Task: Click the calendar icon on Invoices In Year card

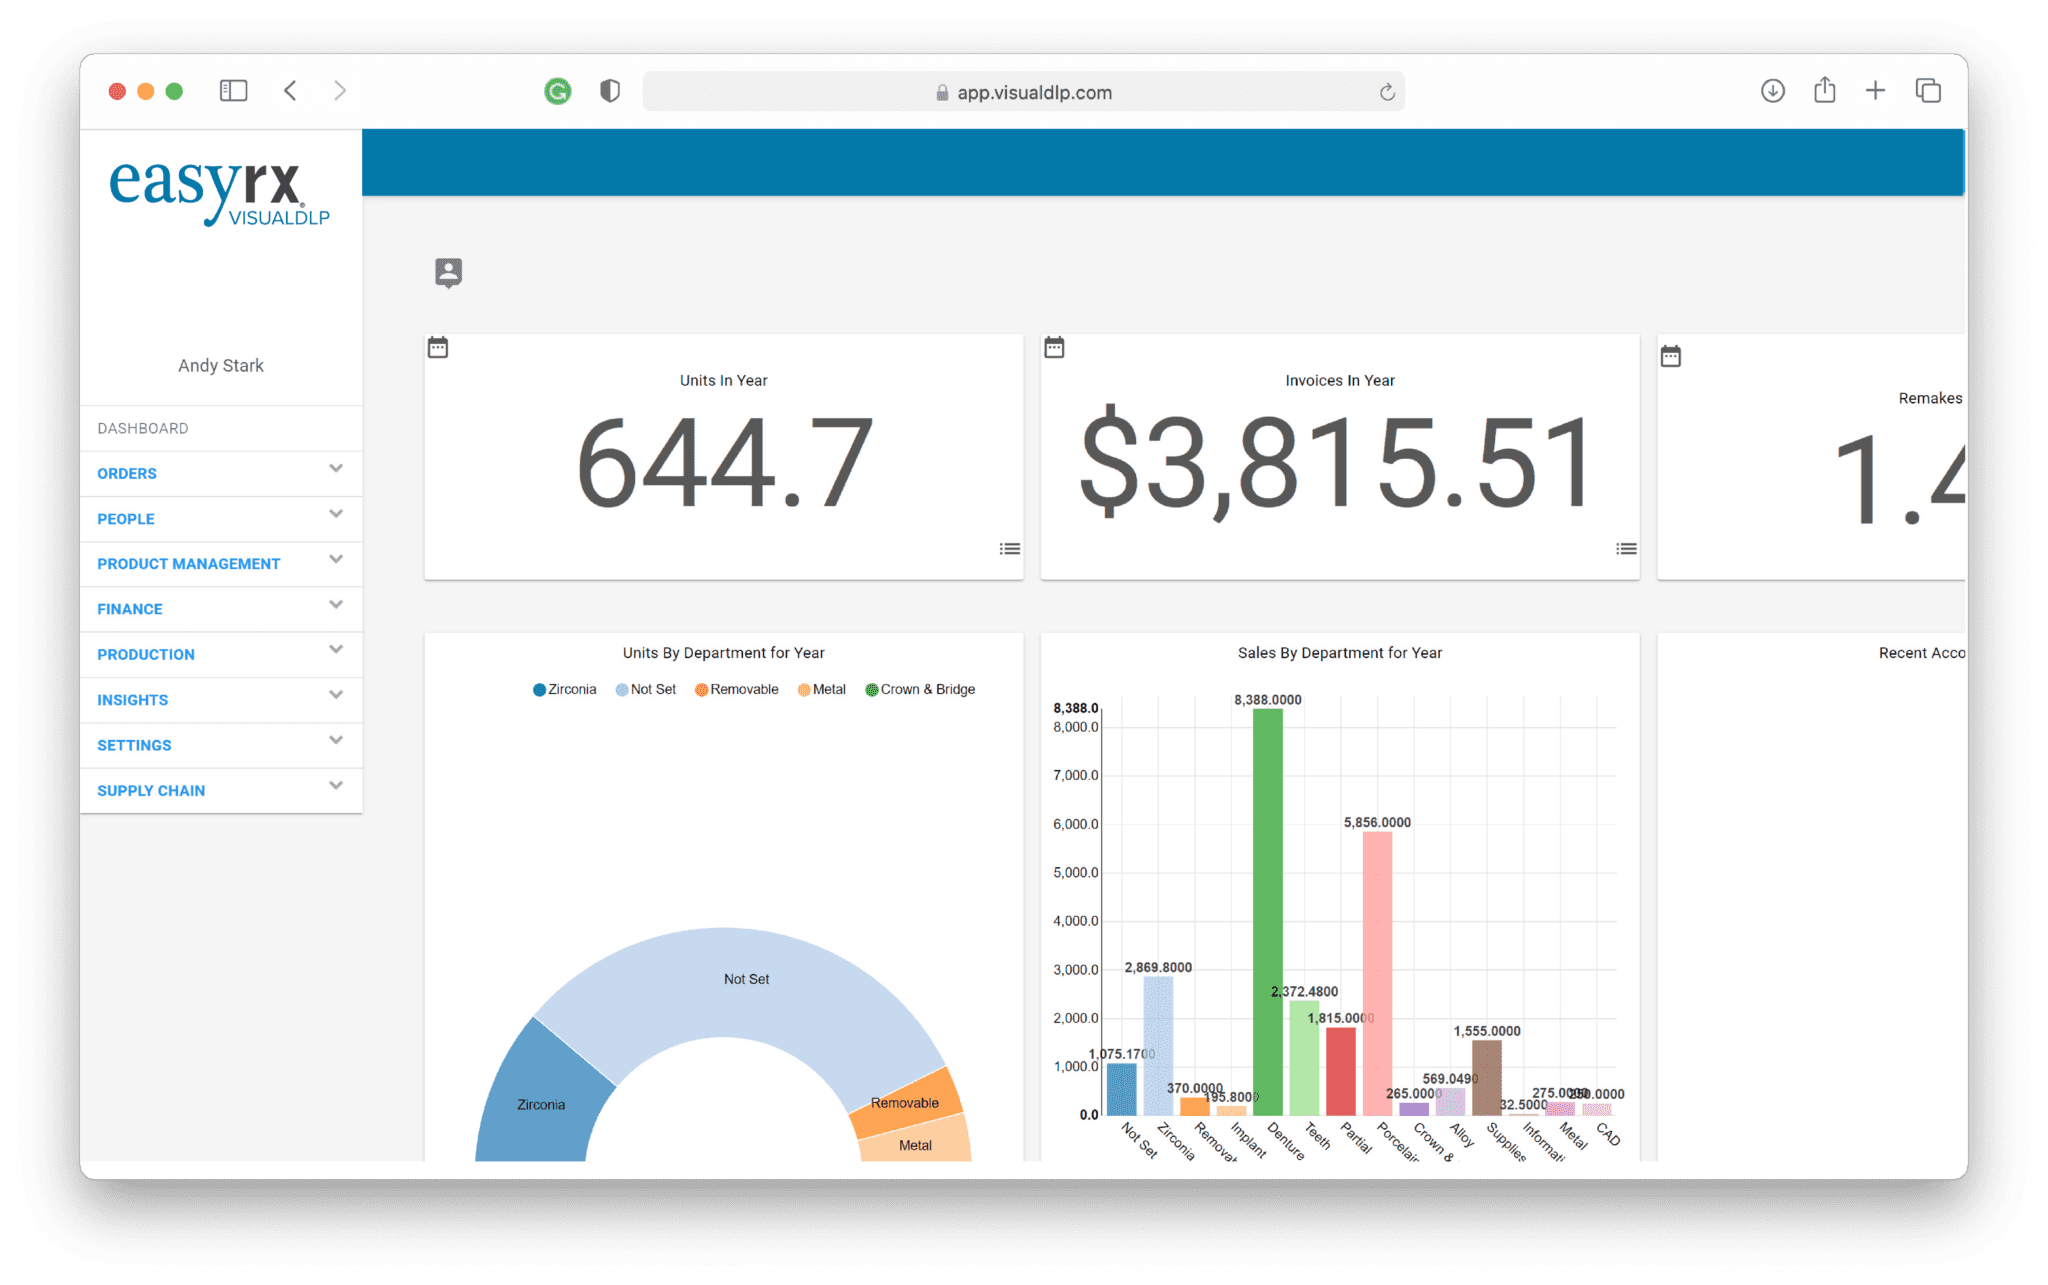Action: (1054, 348)
